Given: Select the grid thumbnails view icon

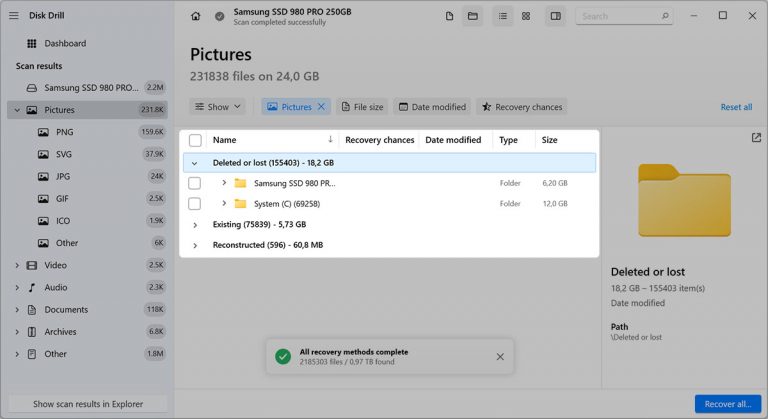Looking at the screenshot, I should click(x=526, y=16).
